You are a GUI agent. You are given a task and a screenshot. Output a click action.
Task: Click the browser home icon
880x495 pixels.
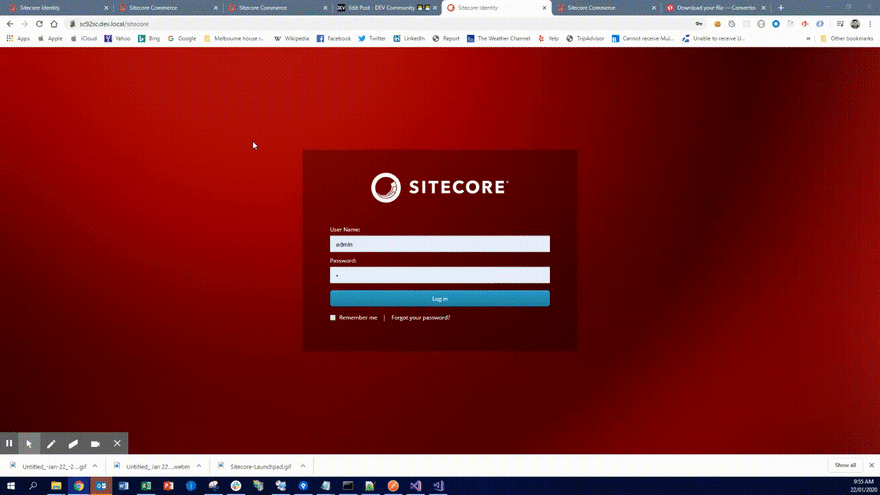tap(54, 24)
